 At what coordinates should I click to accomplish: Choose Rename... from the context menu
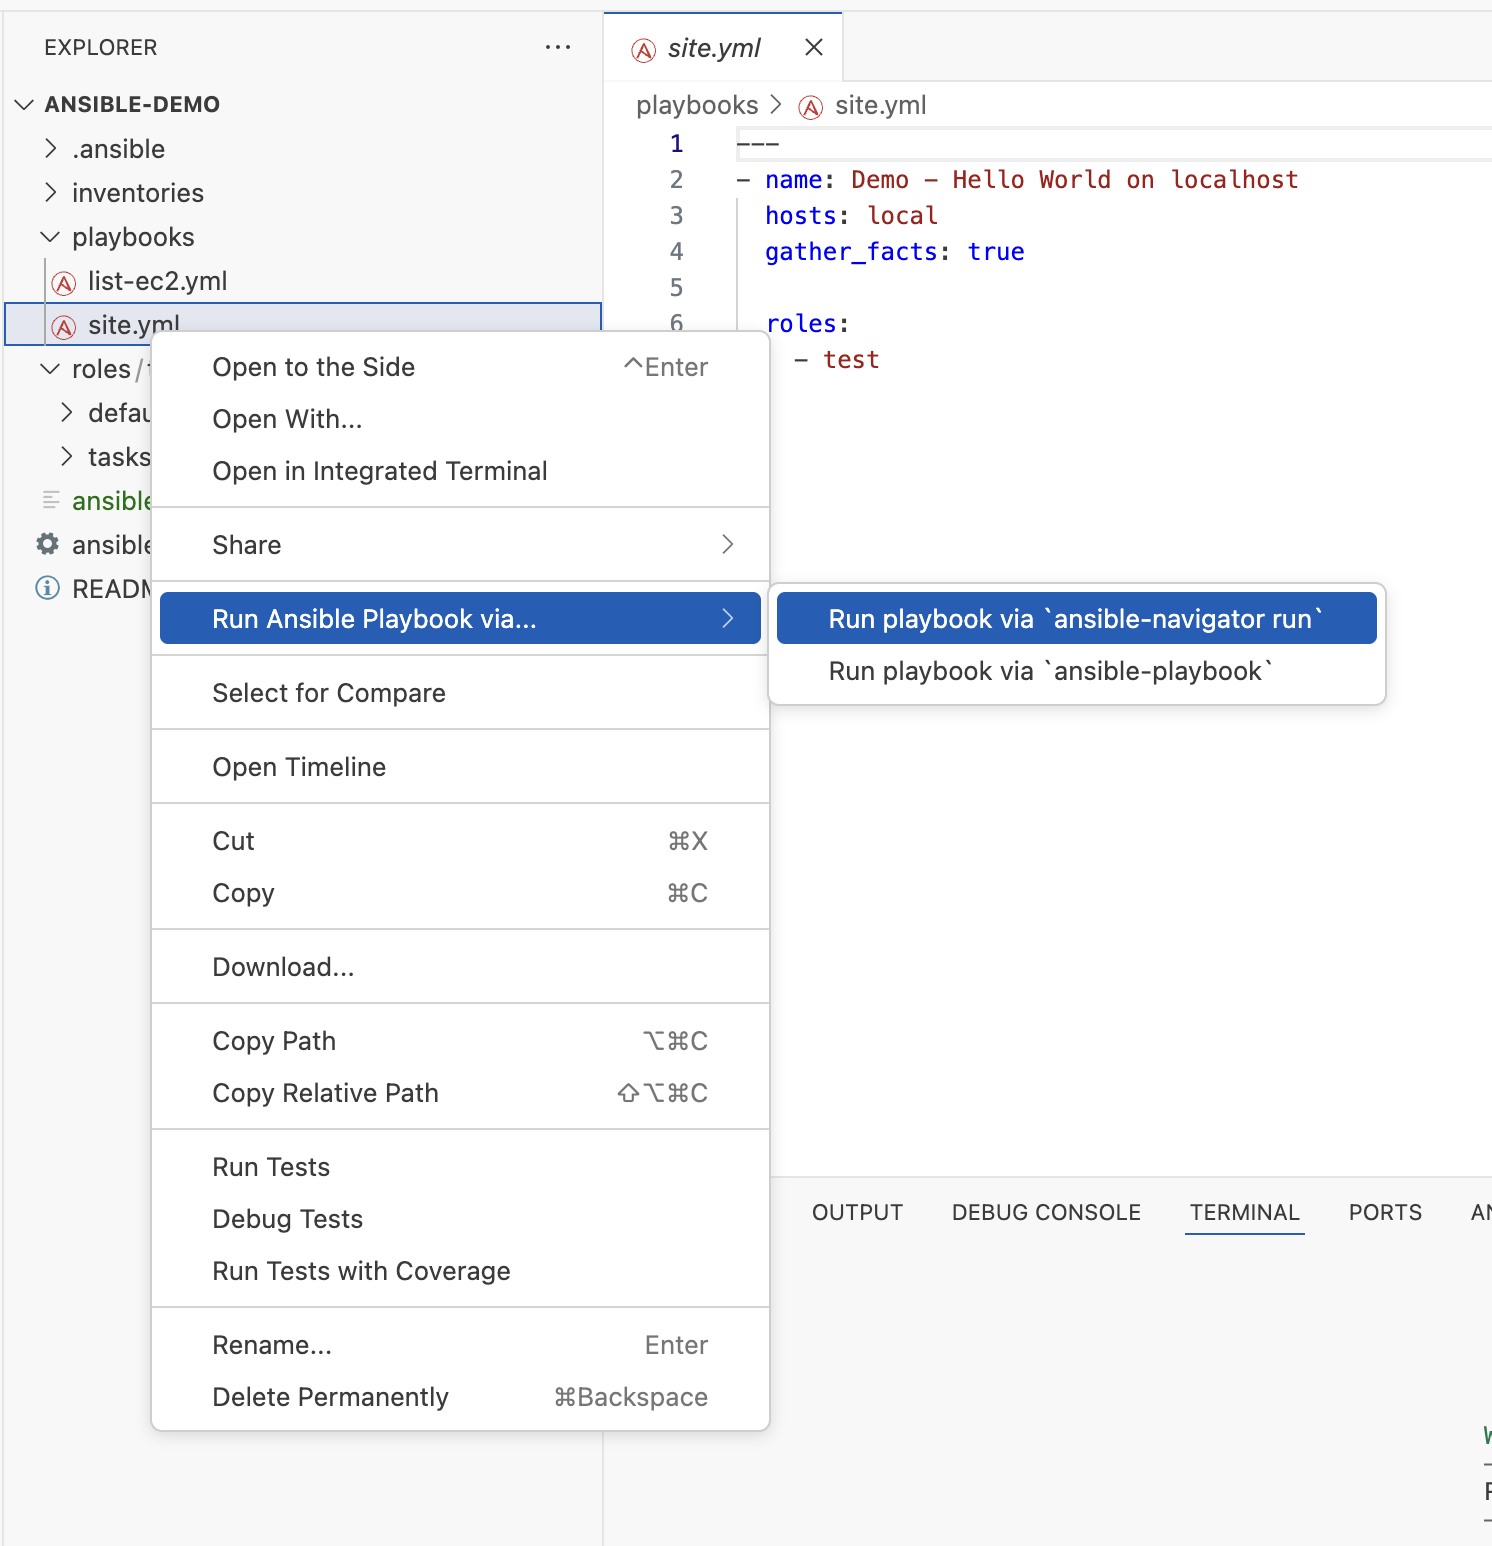pos(460,1345)
